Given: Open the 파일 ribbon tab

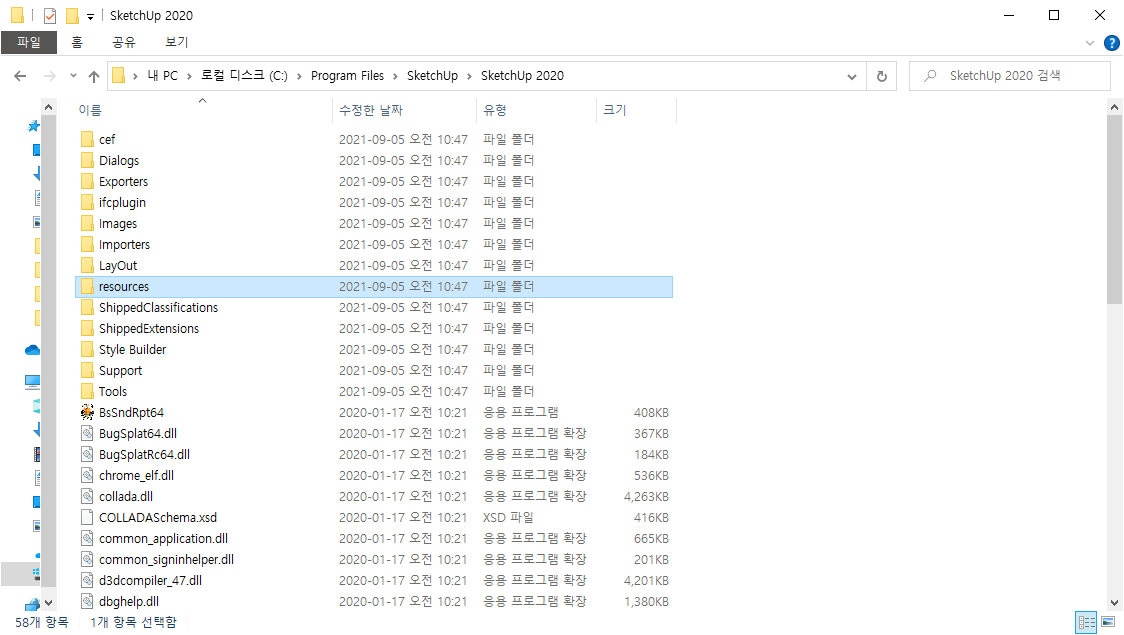Looking at the screenshot, I should pos(29,42).
